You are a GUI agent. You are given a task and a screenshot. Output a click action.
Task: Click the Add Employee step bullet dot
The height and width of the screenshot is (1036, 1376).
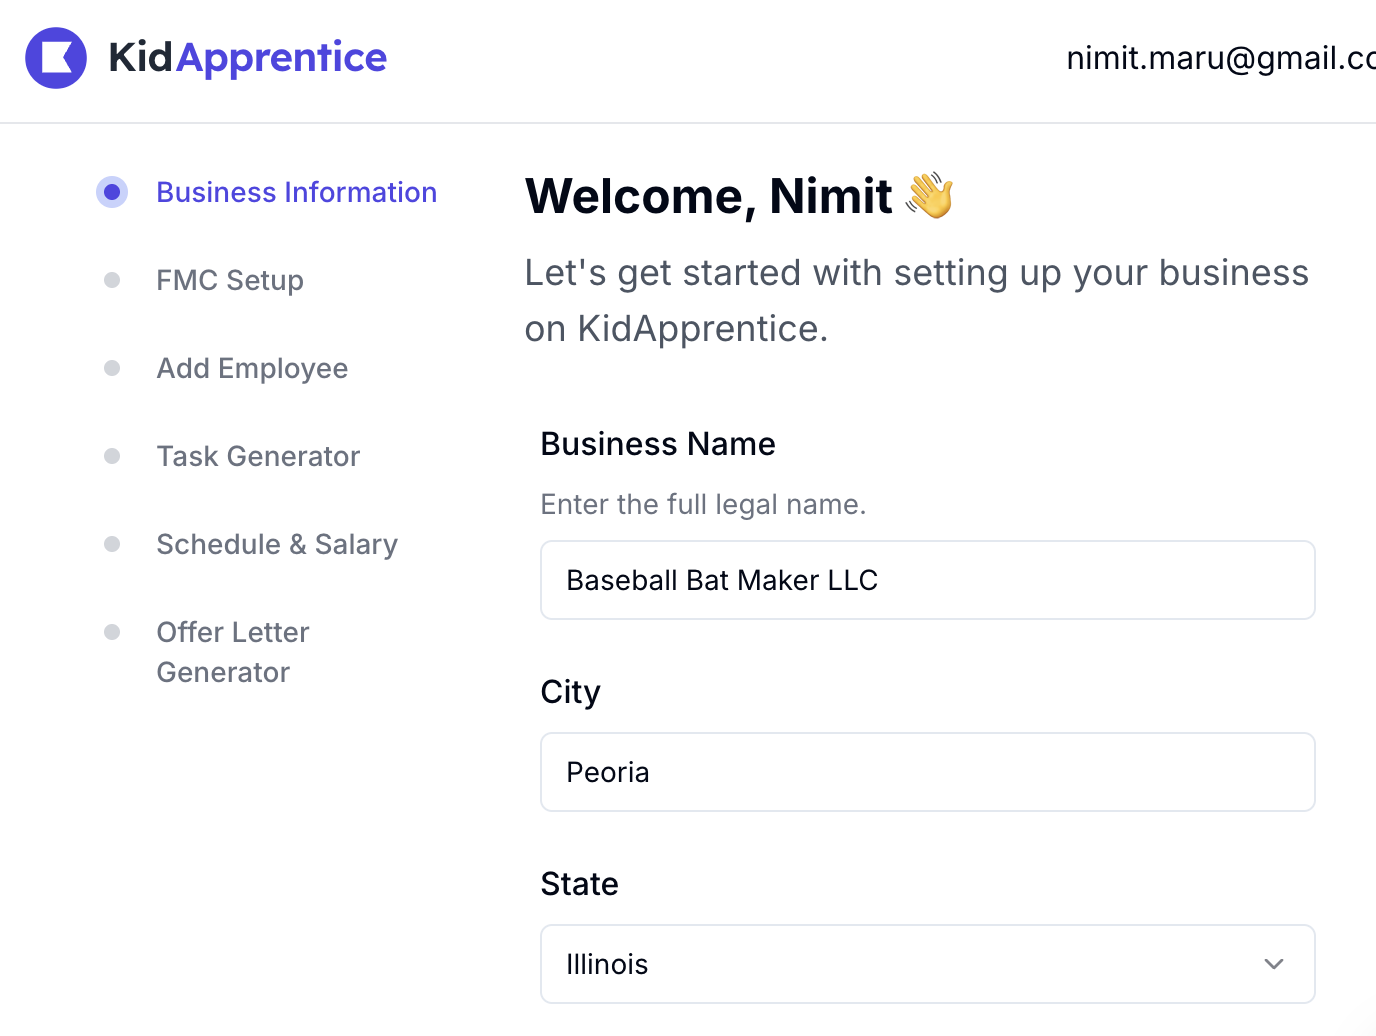point(112,368)
